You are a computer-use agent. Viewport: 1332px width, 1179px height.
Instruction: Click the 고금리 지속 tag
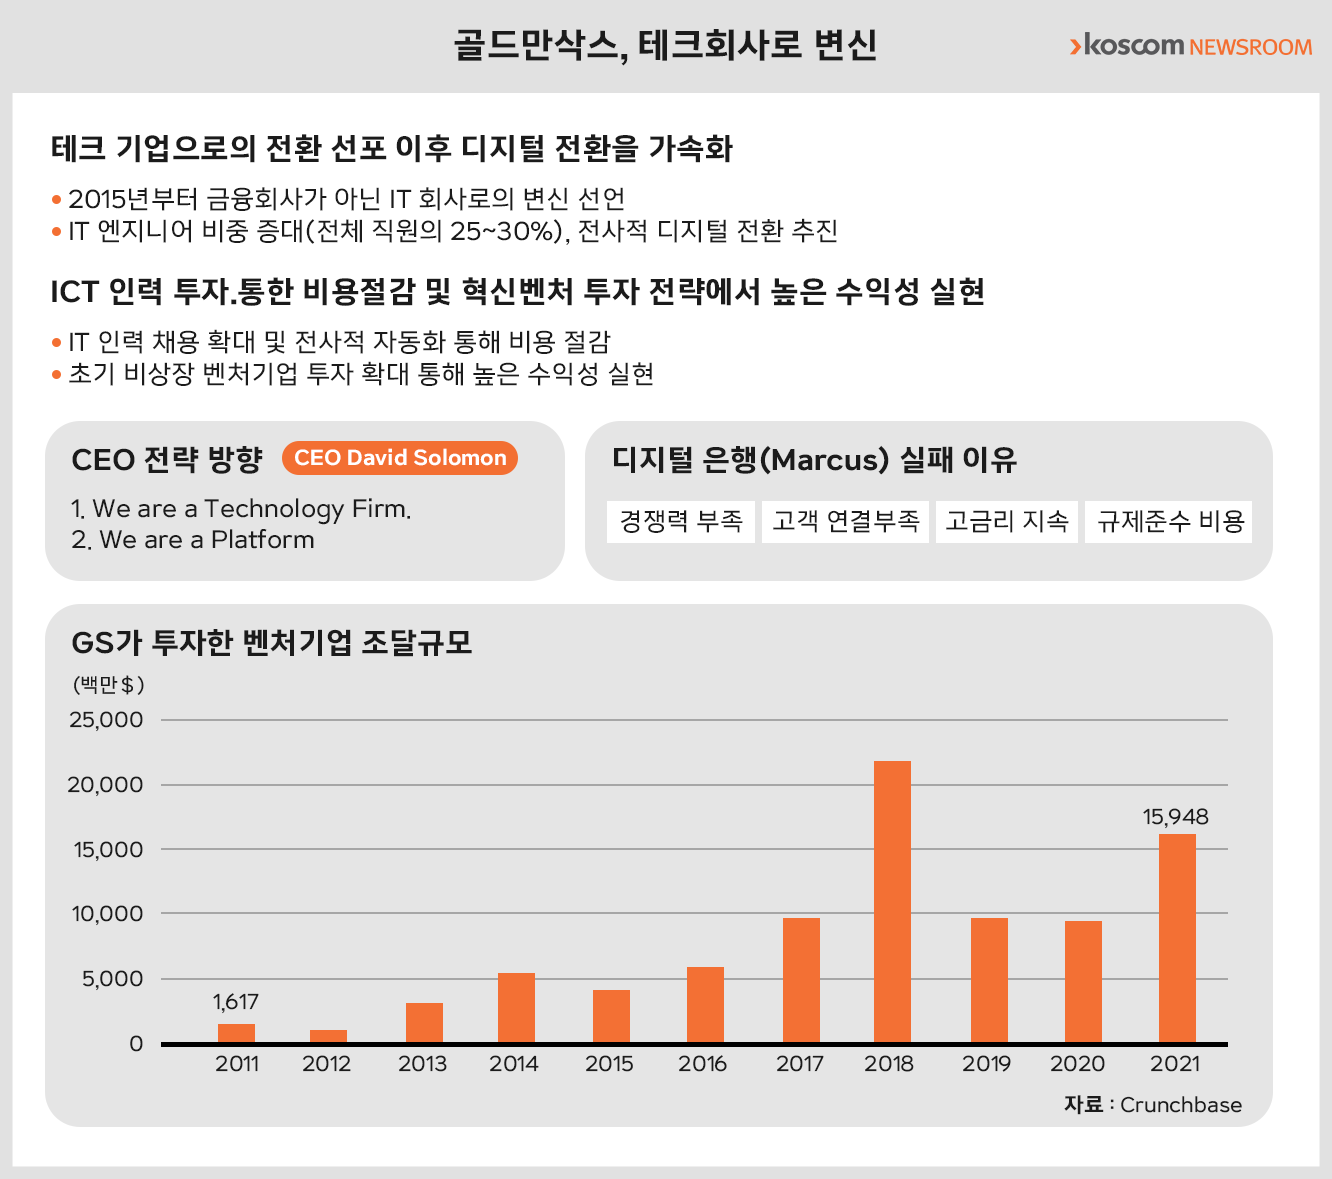pyautogui.click(x=1007, y=522)
